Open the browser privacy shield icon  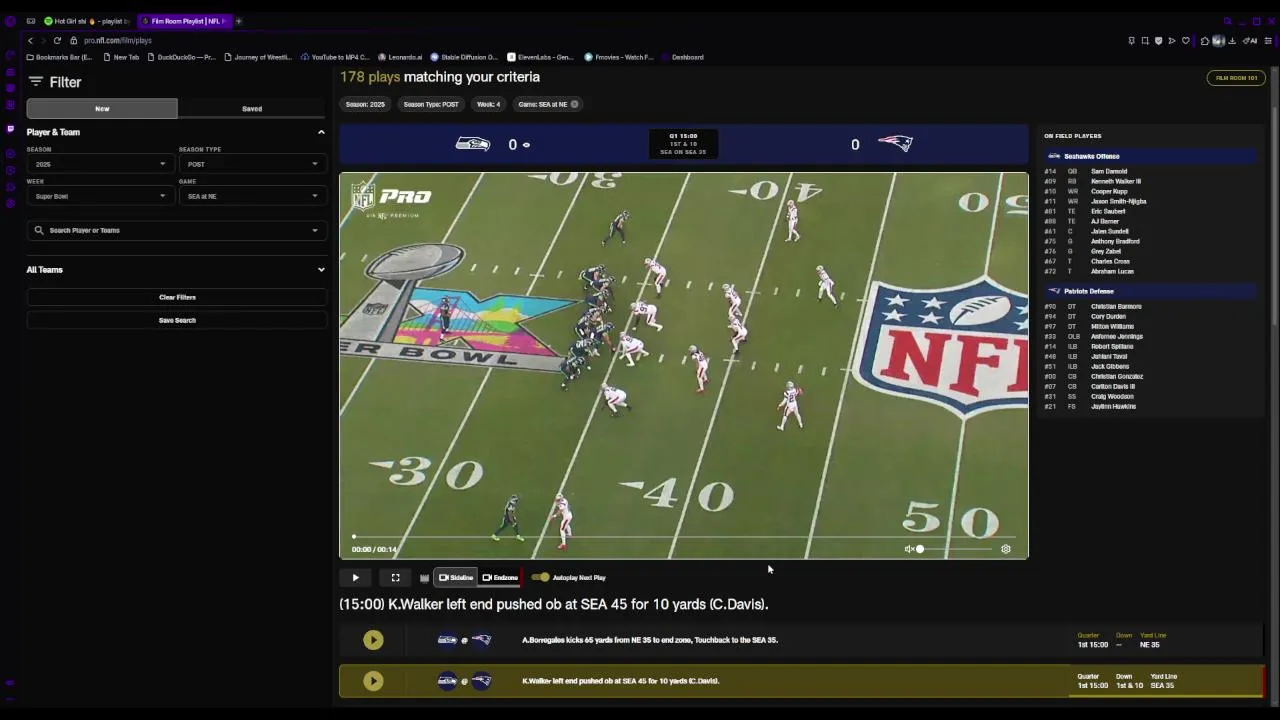1158,41
